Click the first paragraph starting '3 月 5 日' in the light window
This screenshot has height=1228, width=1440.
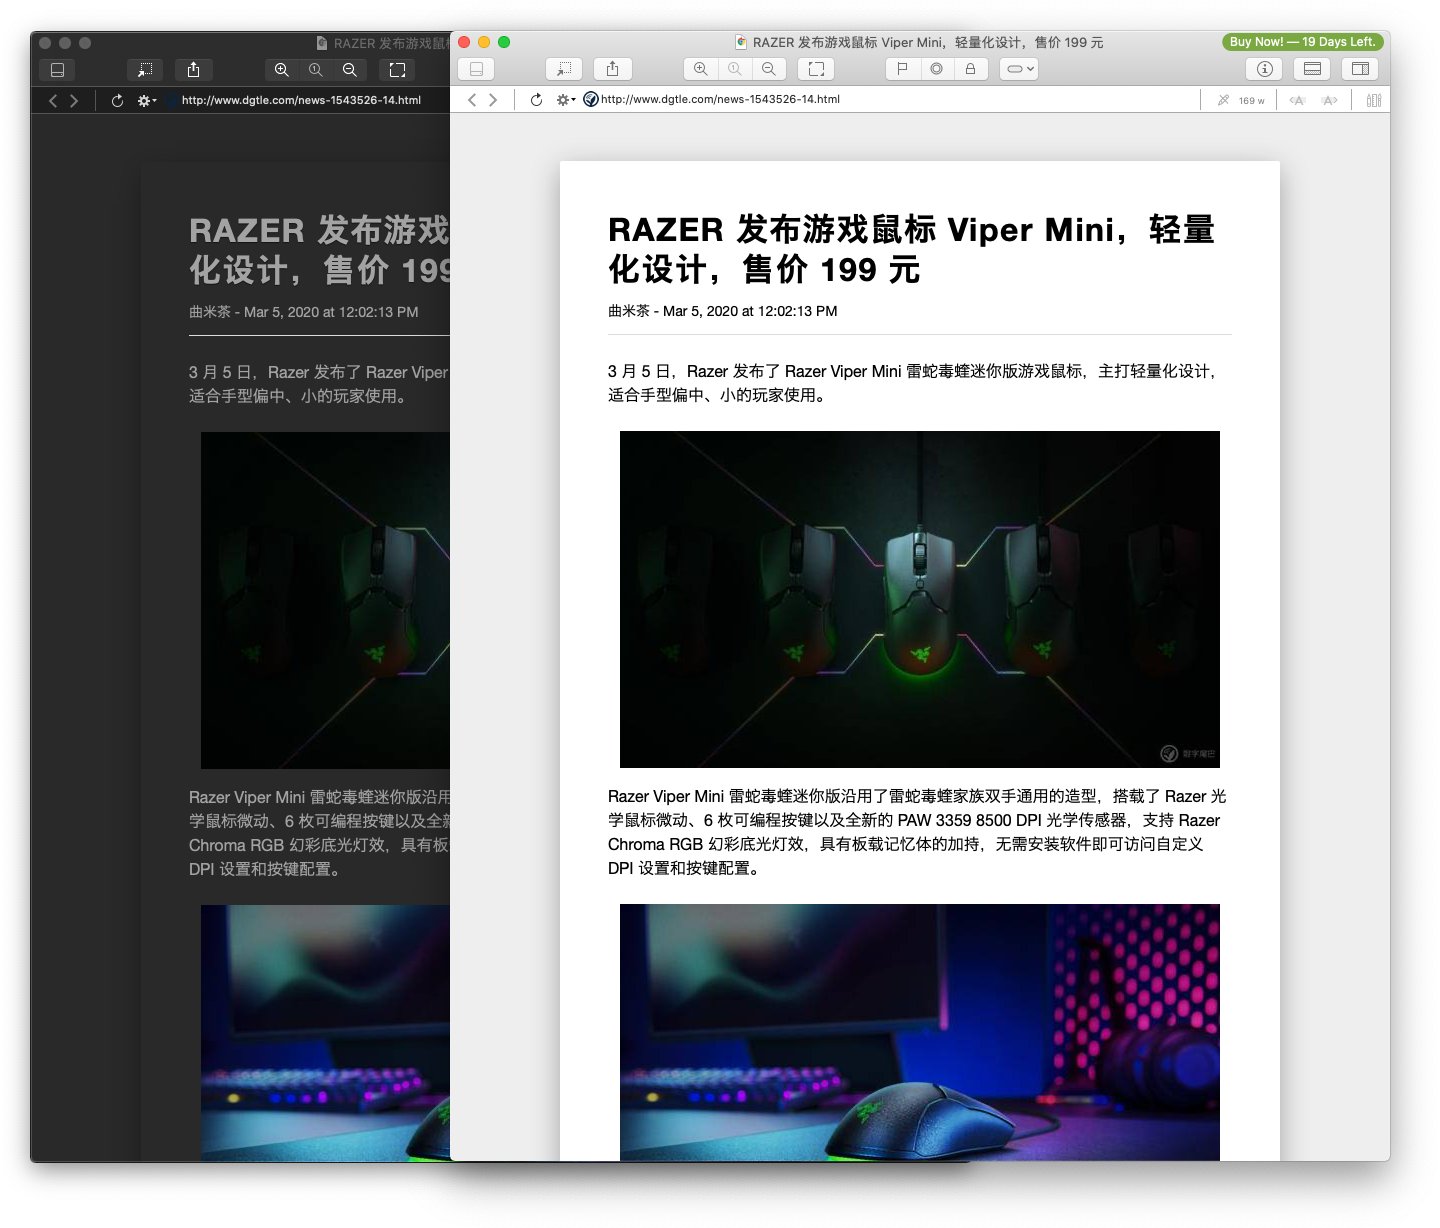tap(914, 383)
